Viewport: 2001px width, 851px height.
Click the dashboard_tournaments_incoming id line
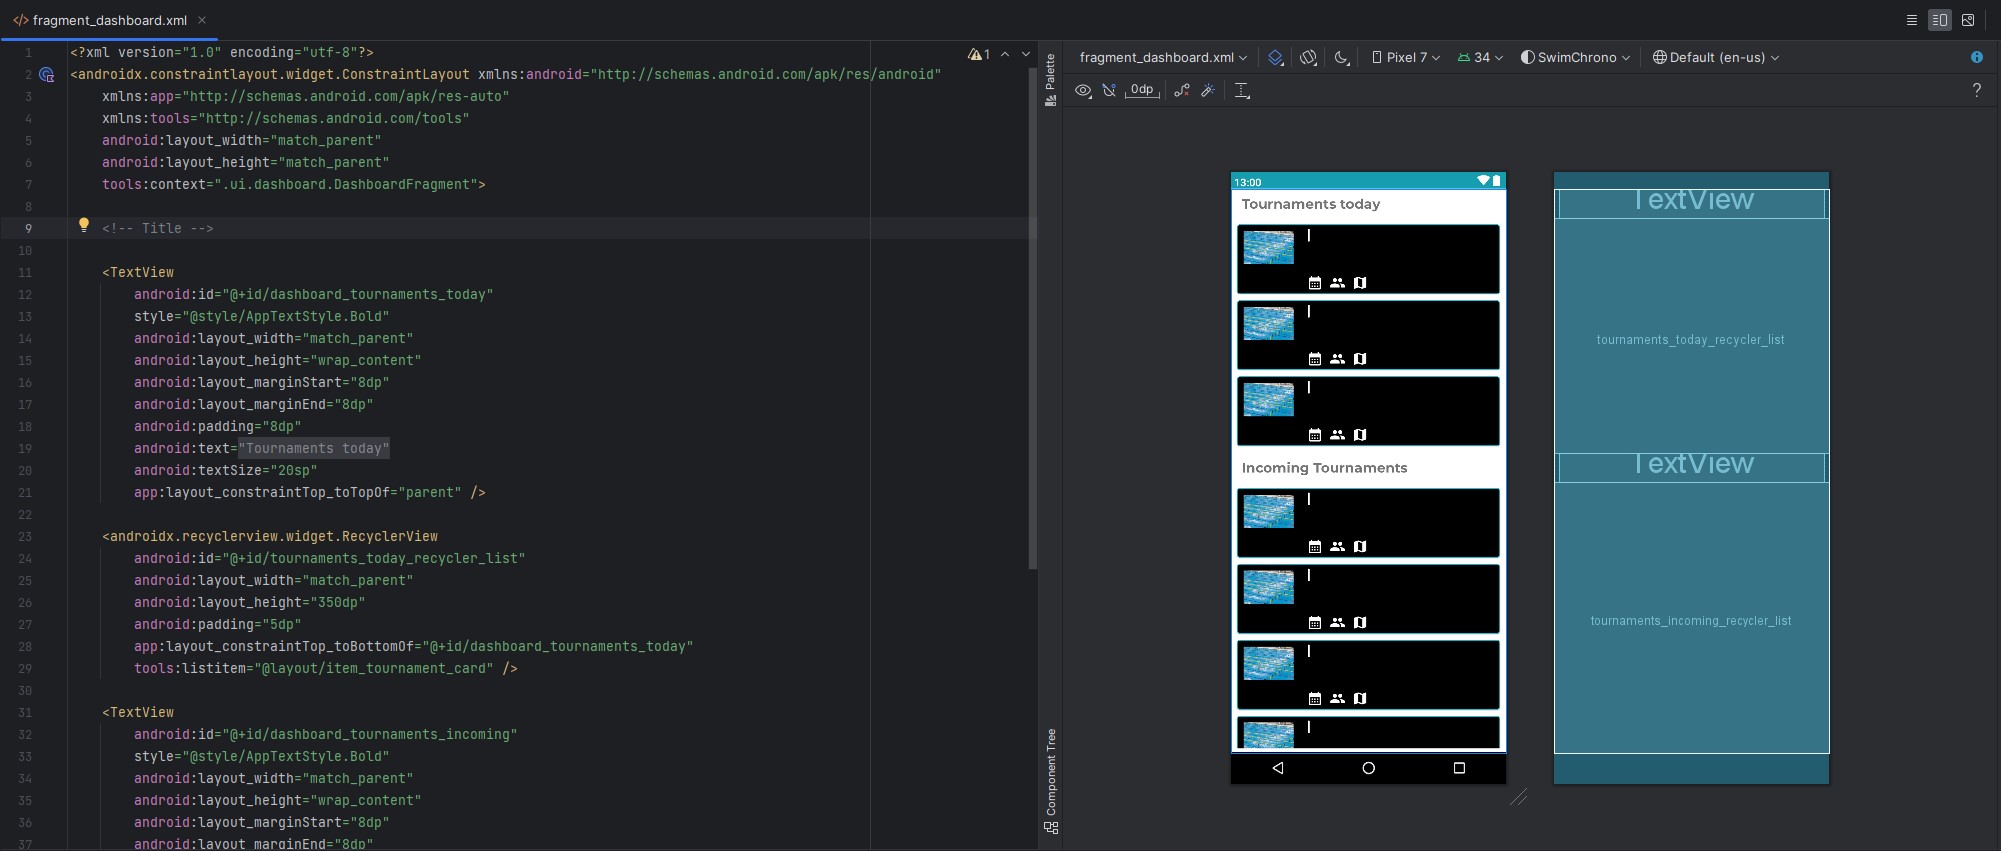coord(326,735)
